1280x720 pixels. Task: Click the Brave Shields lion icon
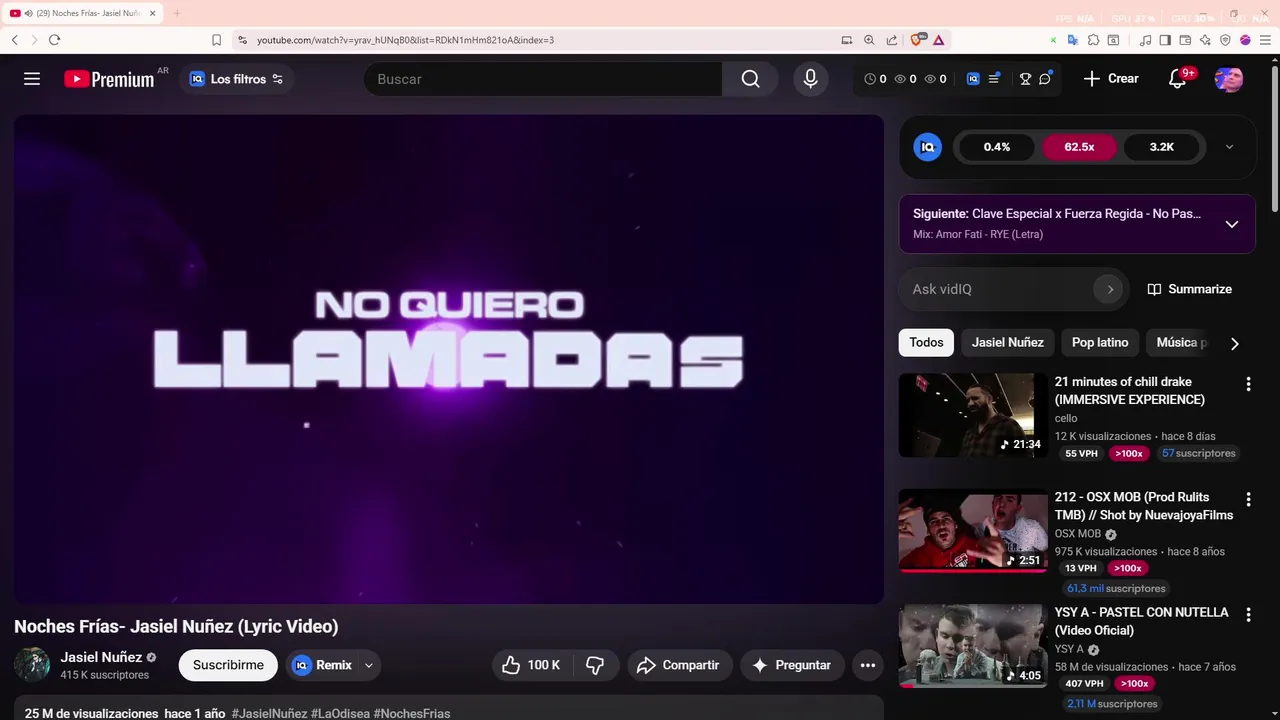coord(916,40)
